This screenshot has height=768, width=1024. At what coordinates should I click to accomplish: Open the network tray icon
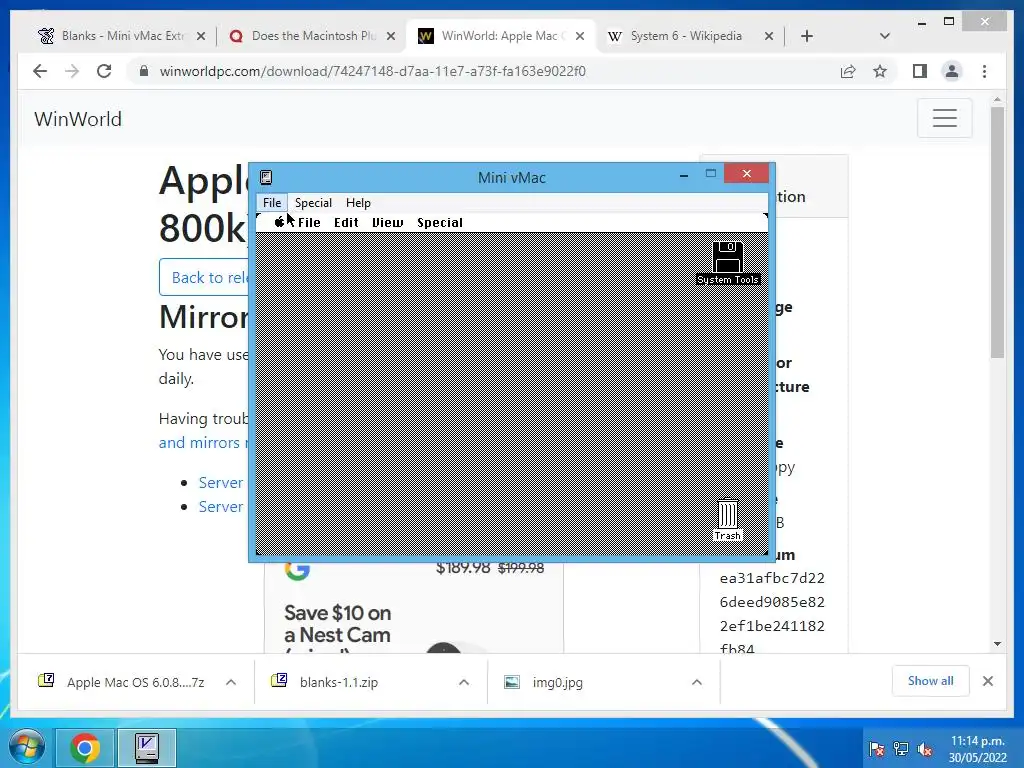[x=901, y=749]
